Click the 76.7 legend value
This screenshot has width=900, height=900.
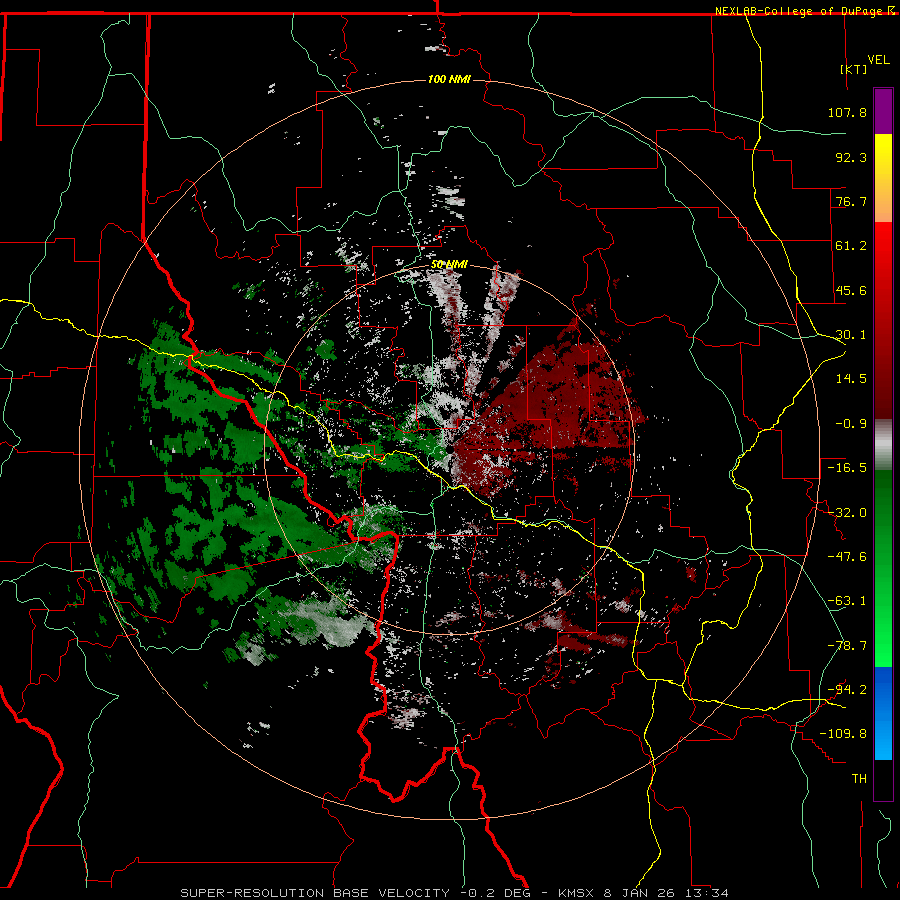(851, 201)
